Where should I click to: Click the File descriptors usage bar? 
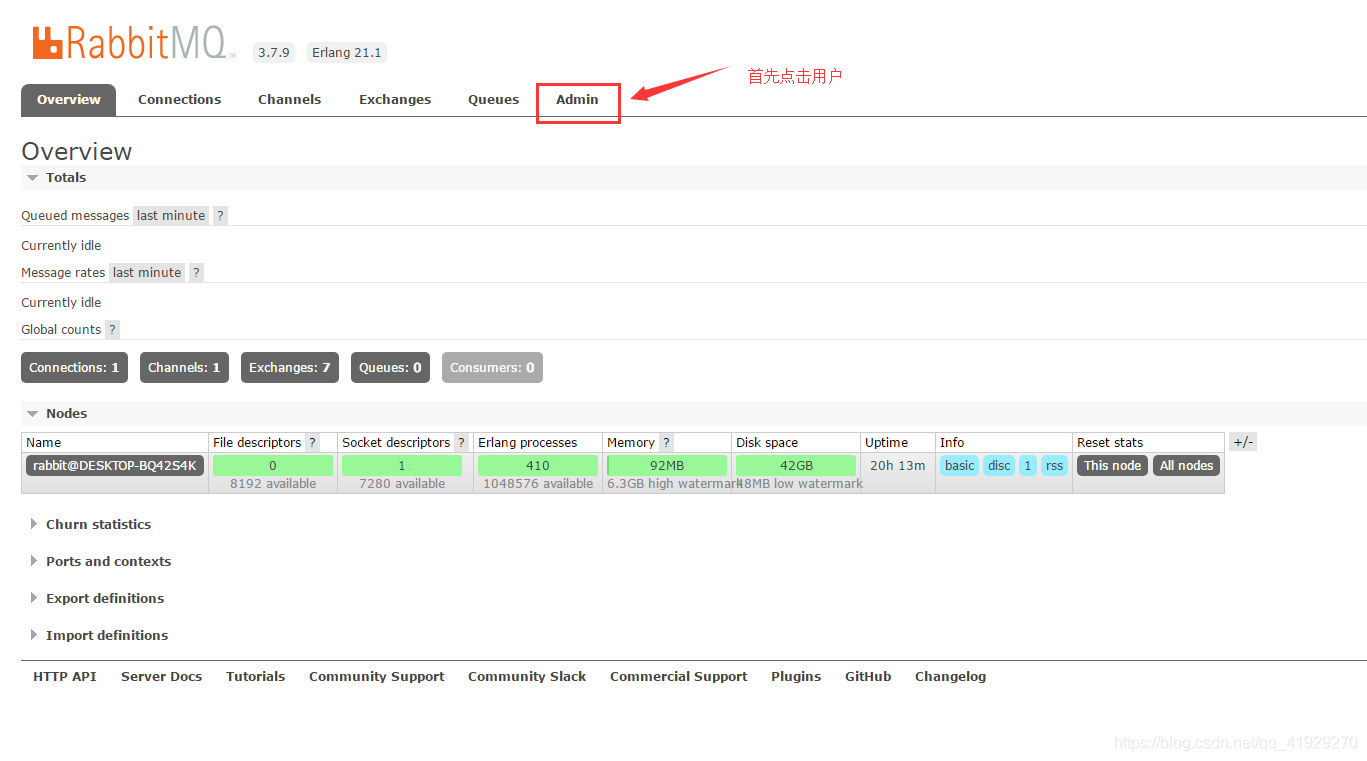click(272, 465)
